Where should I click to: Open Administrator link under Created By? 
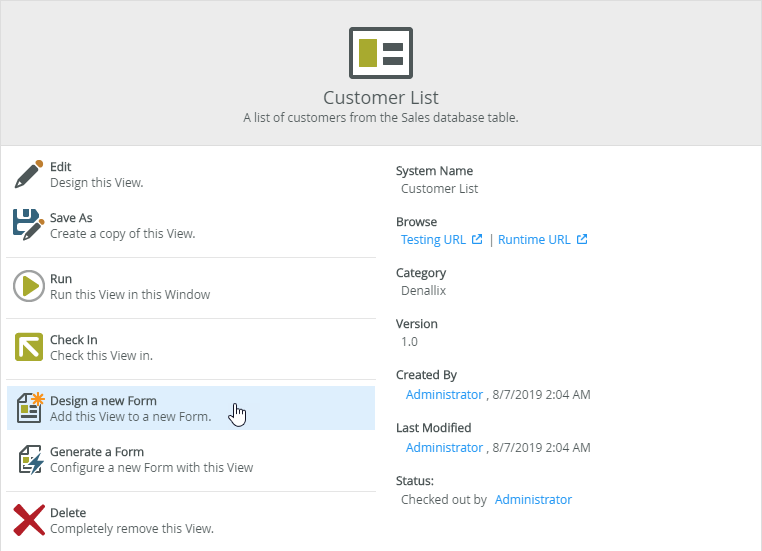coord(444,395)
